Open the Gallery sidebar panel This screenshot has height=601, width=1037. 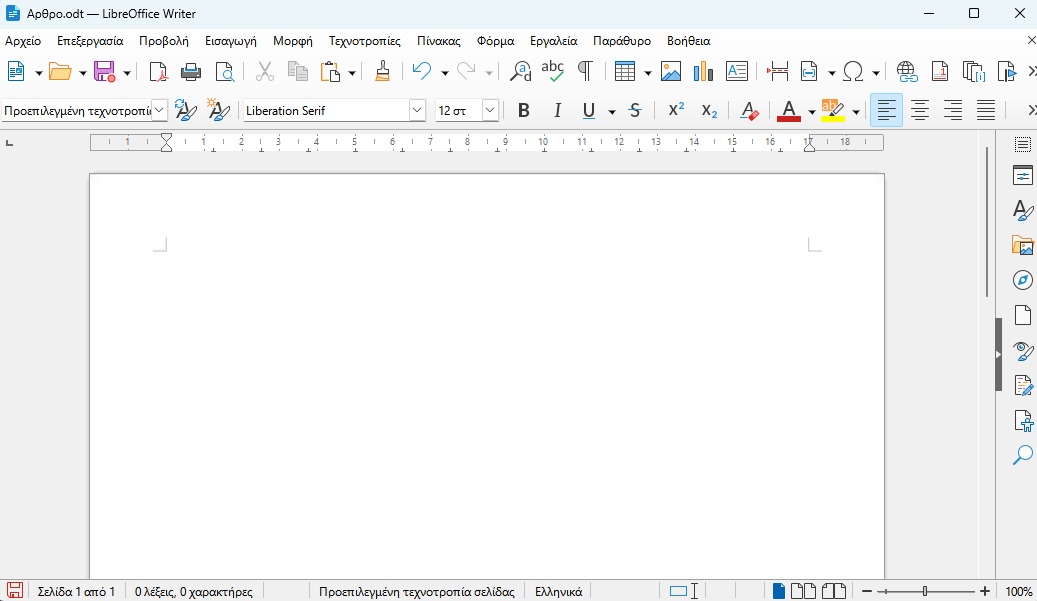(1022, 246)
